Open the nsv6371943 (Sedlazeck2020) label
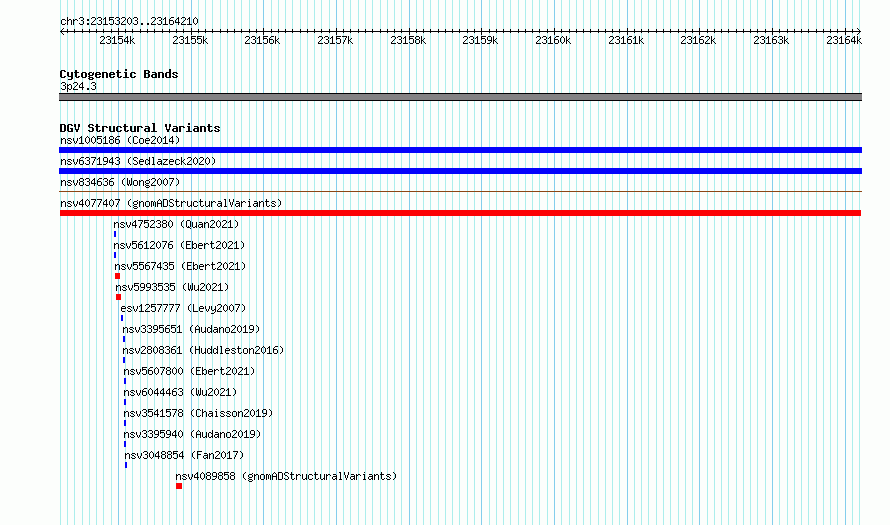890x525 pixels. coord(138,161)
